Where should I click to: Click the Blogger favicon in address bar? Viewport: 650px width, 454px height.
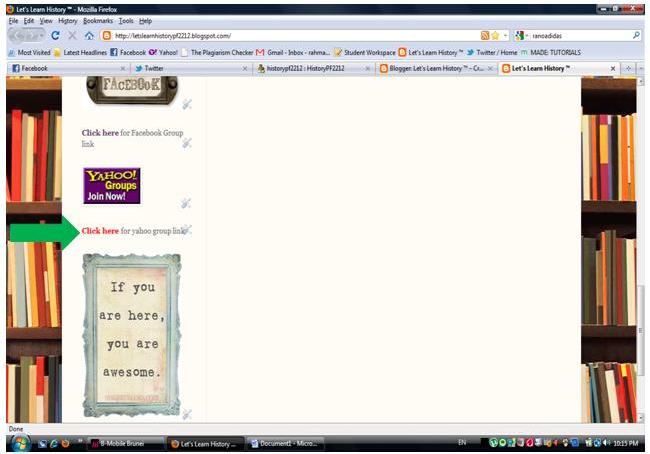click(x=107, y=36)
